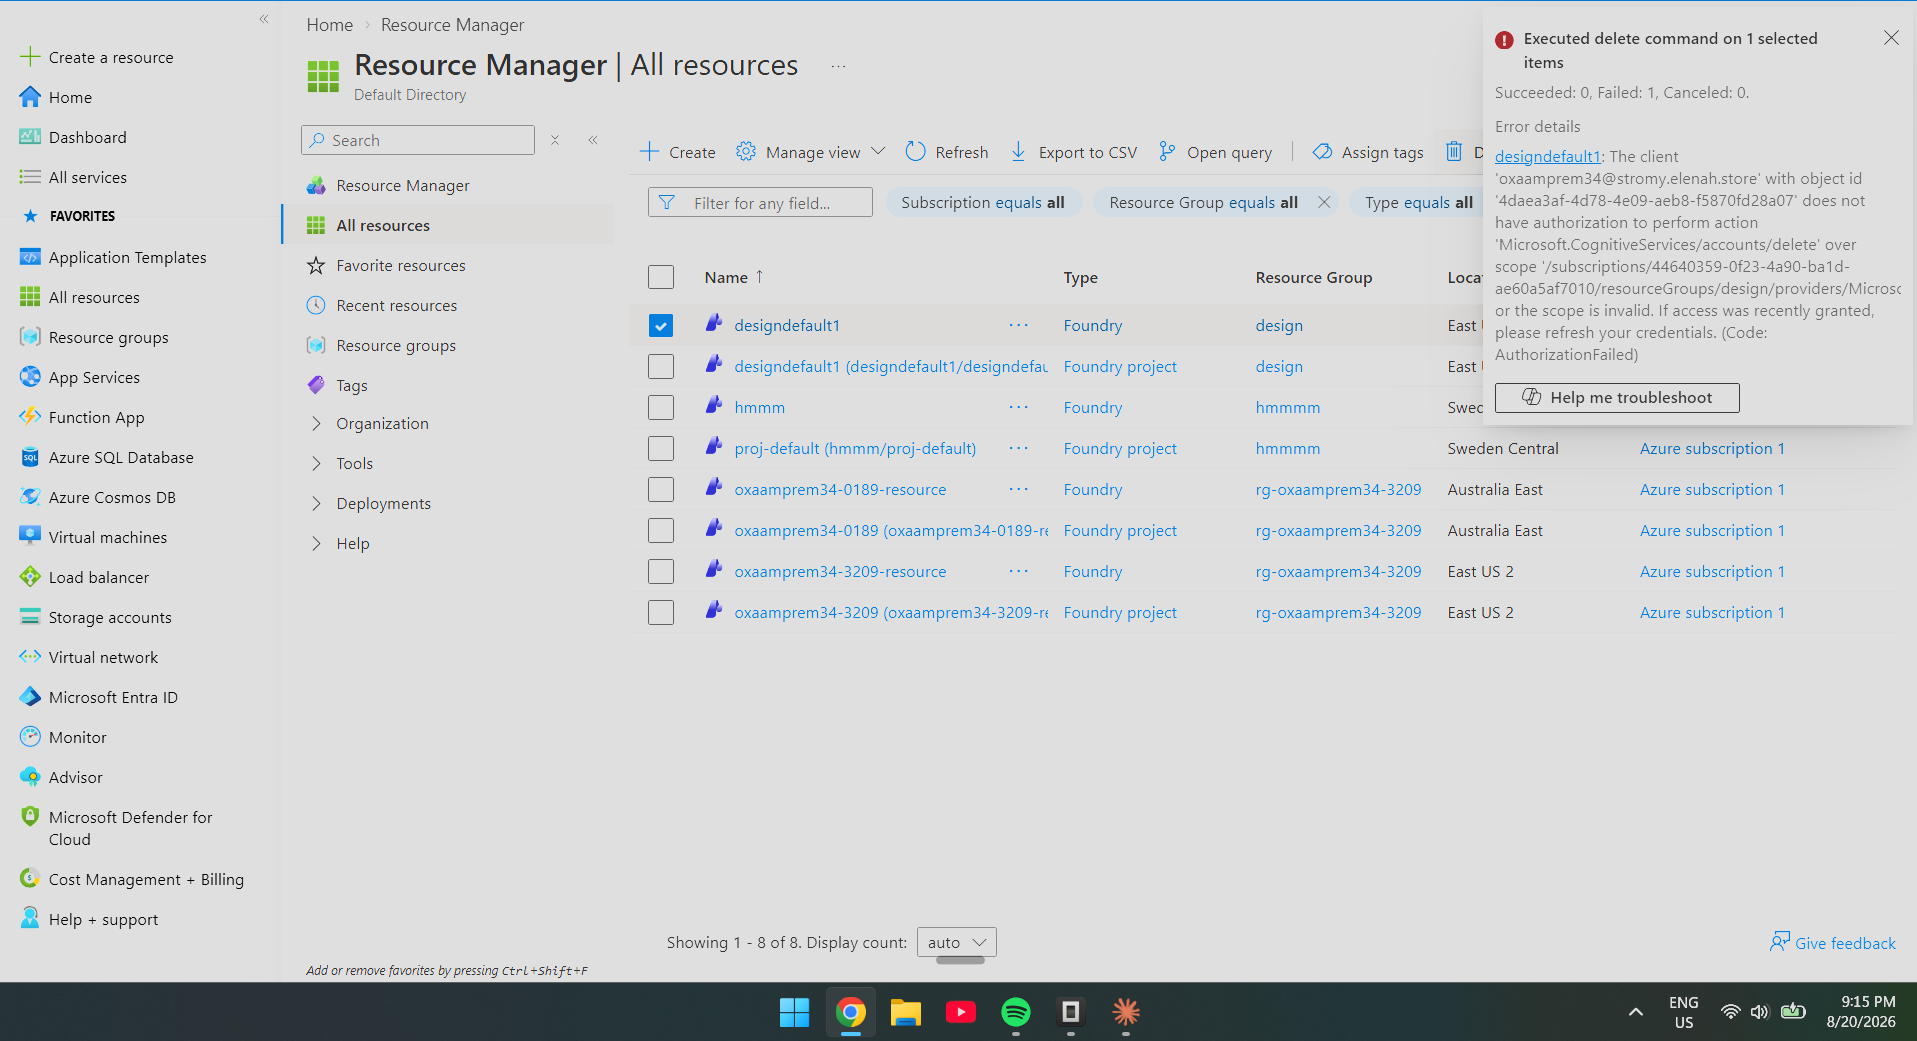
Task: Collapse the Resource Manager menu pane
Action: pos(593,140)
